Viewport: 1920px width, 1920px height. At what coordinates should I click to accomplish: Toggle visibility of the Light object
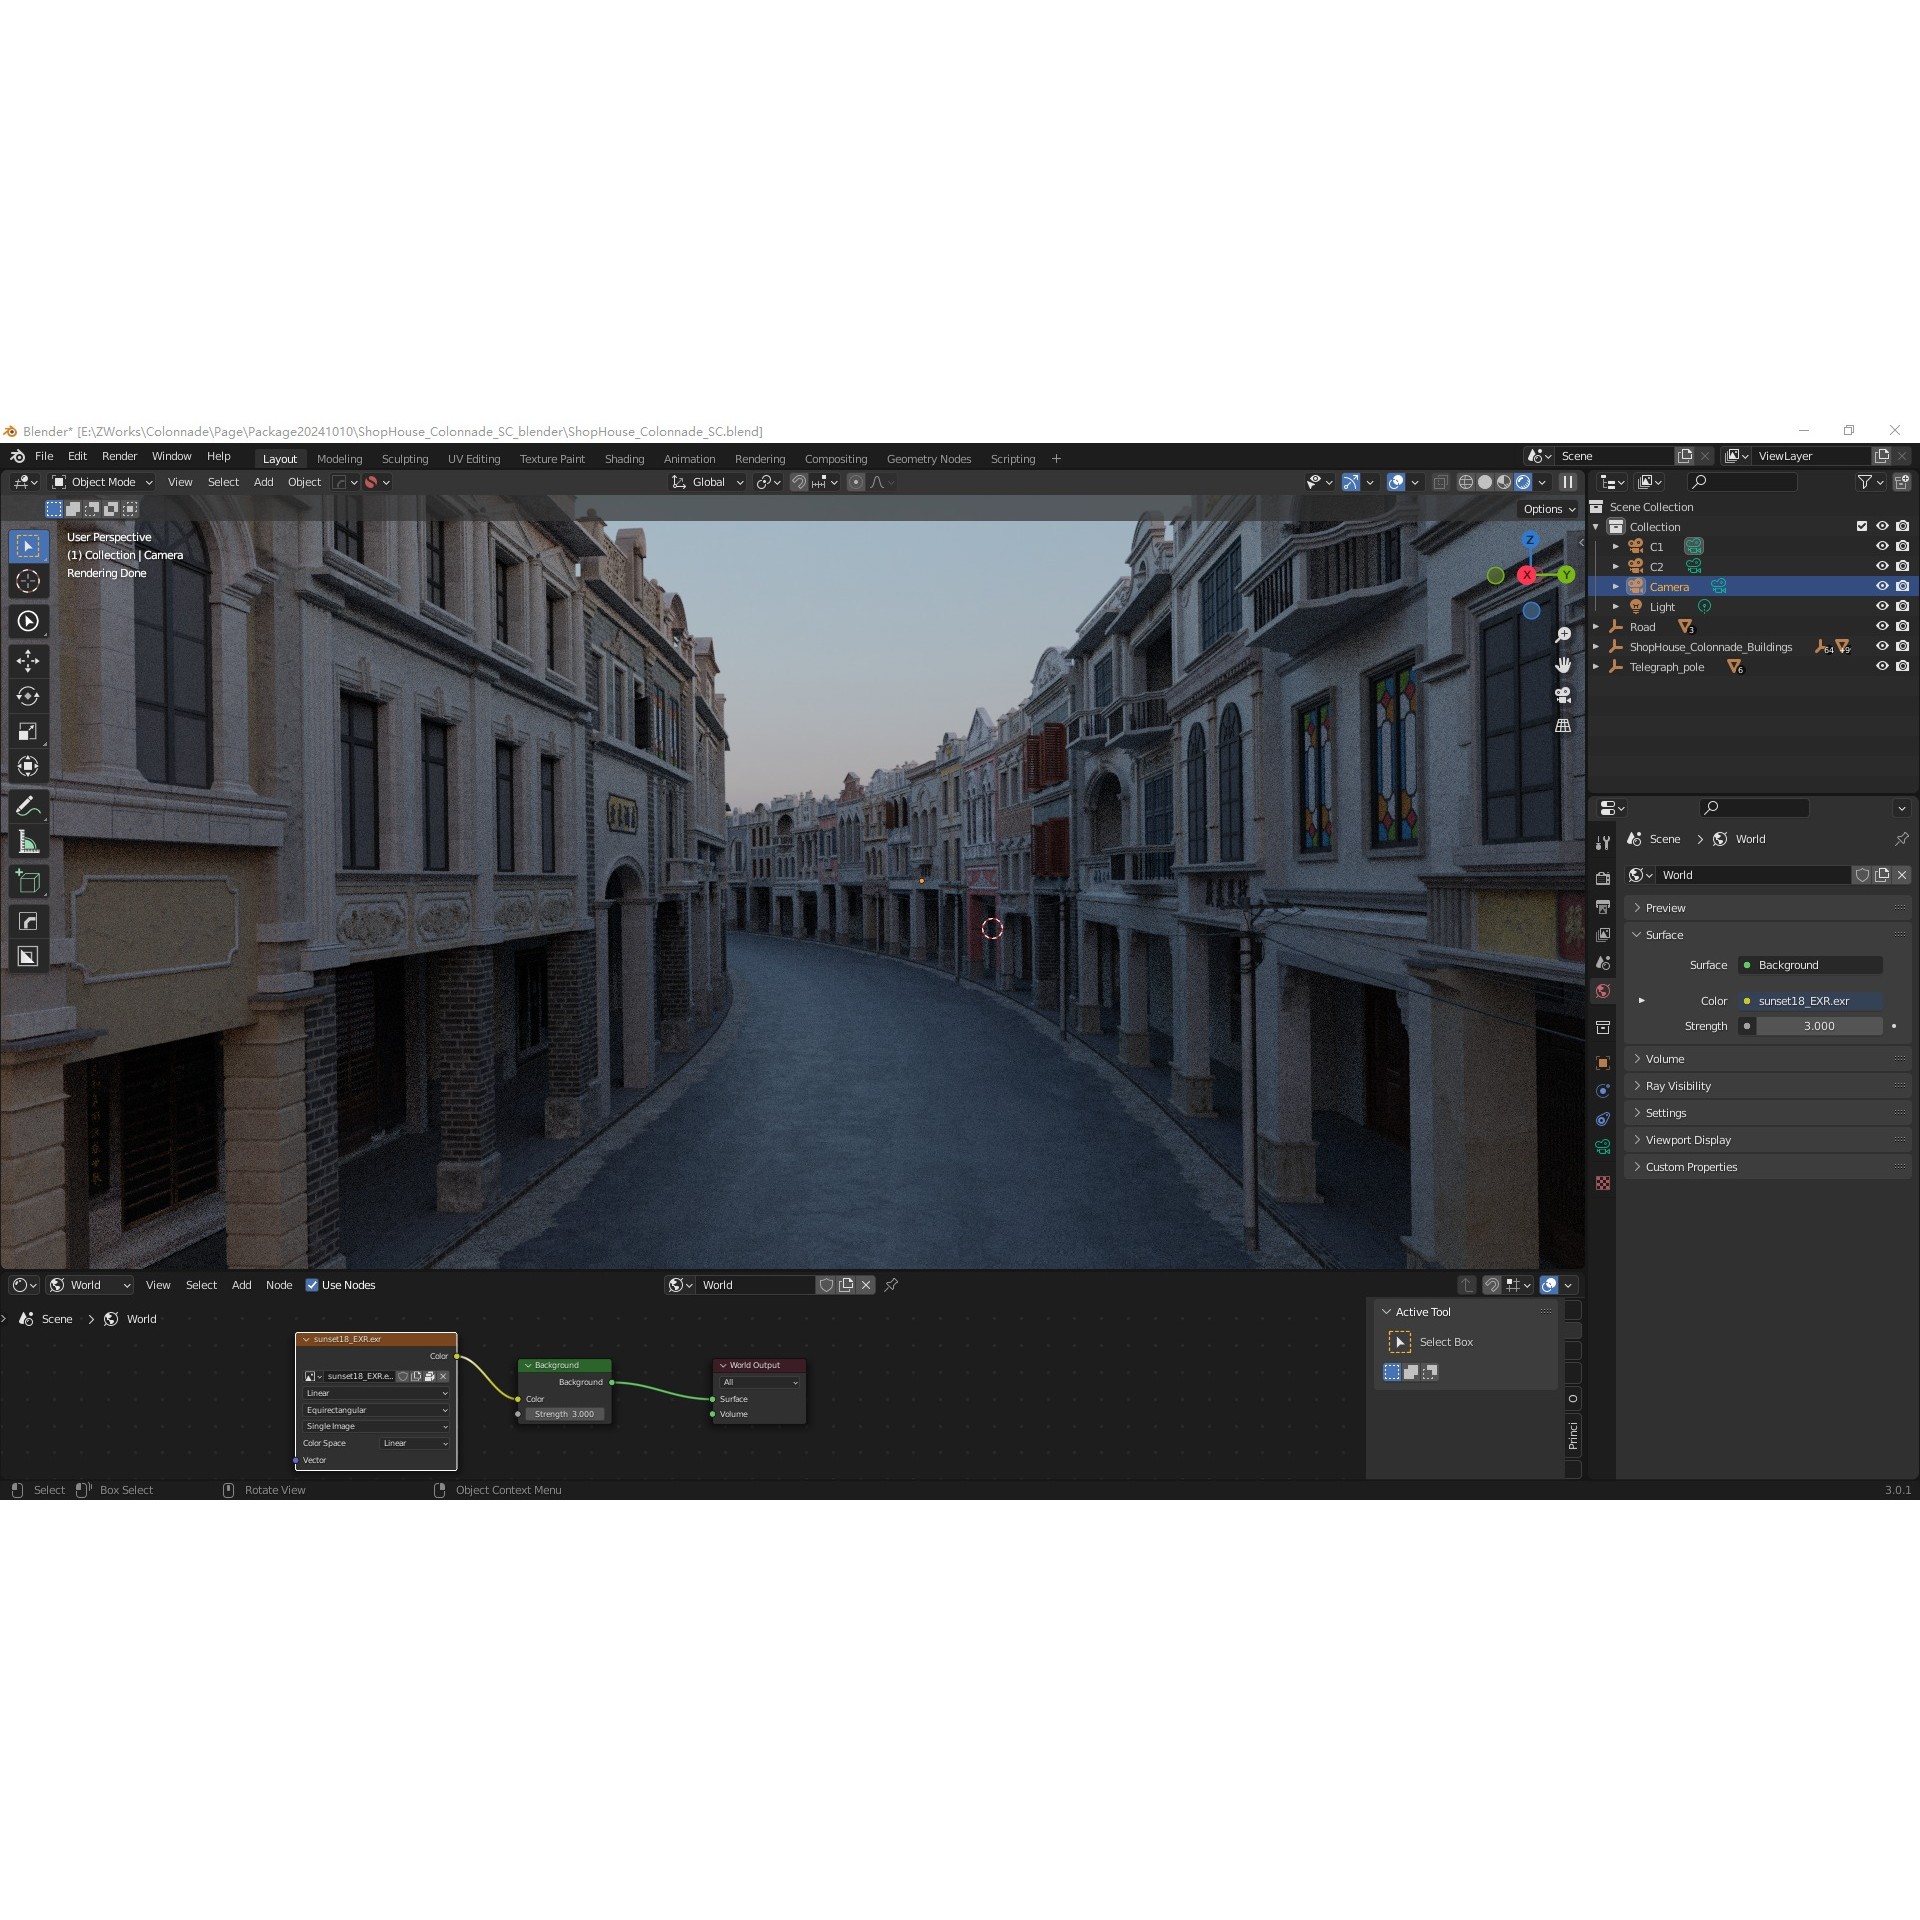tap(1882, 606)
